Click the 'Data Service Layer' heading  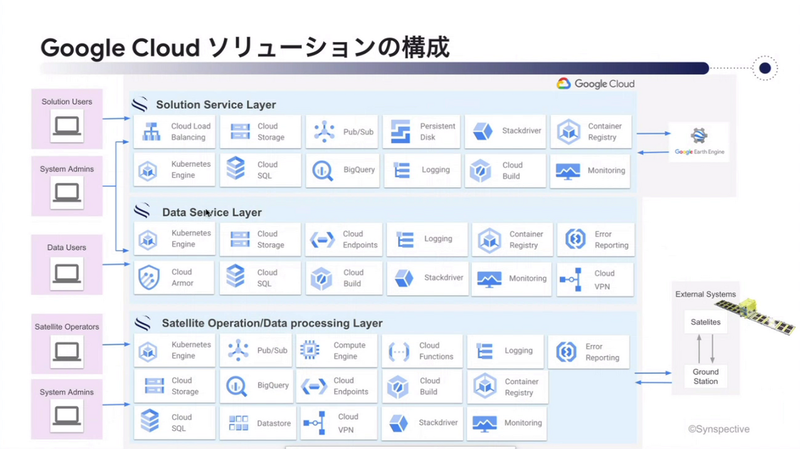[x=212, y=212]
